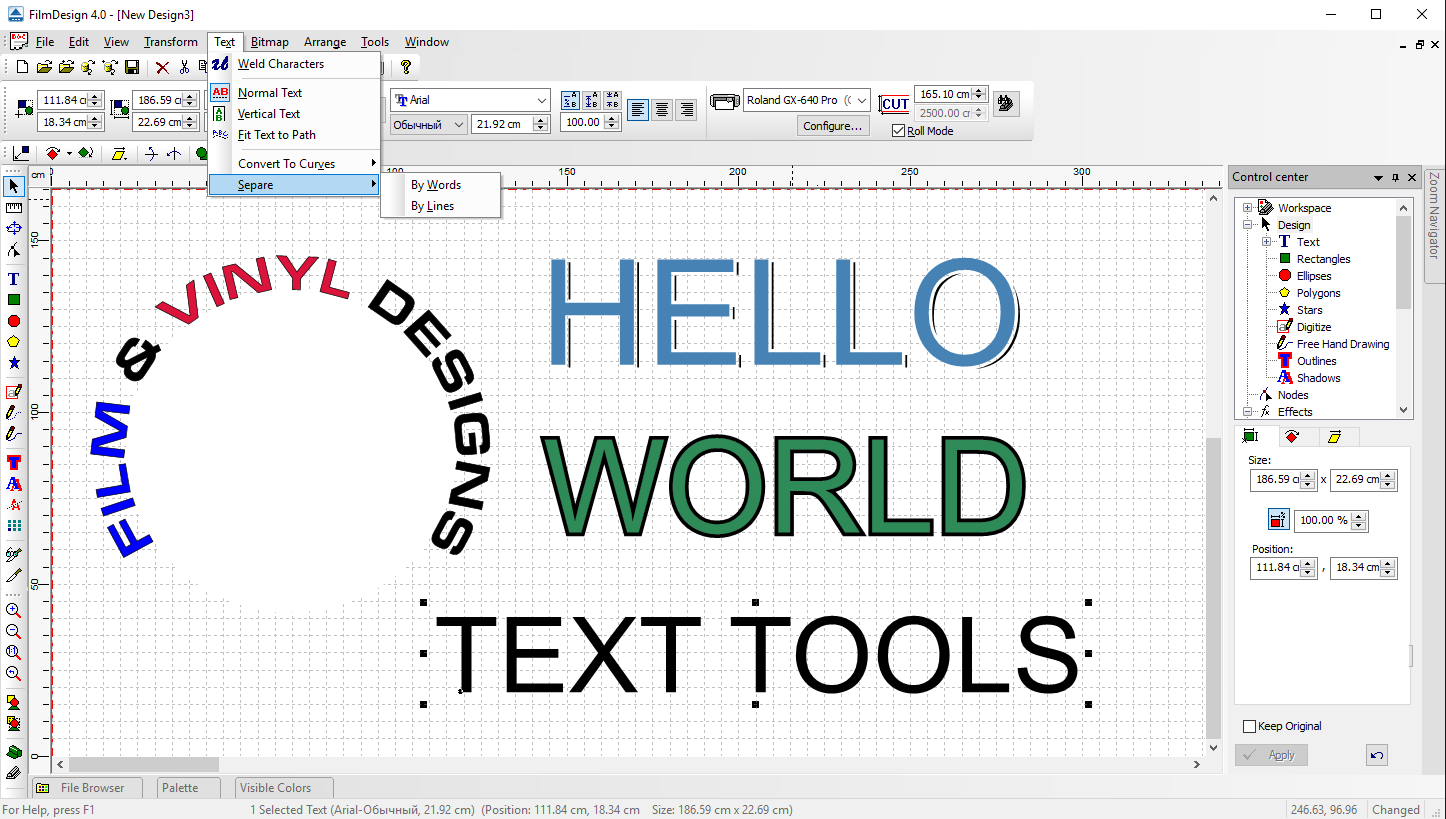Expand the Workspace tree node

[1248, 208]
